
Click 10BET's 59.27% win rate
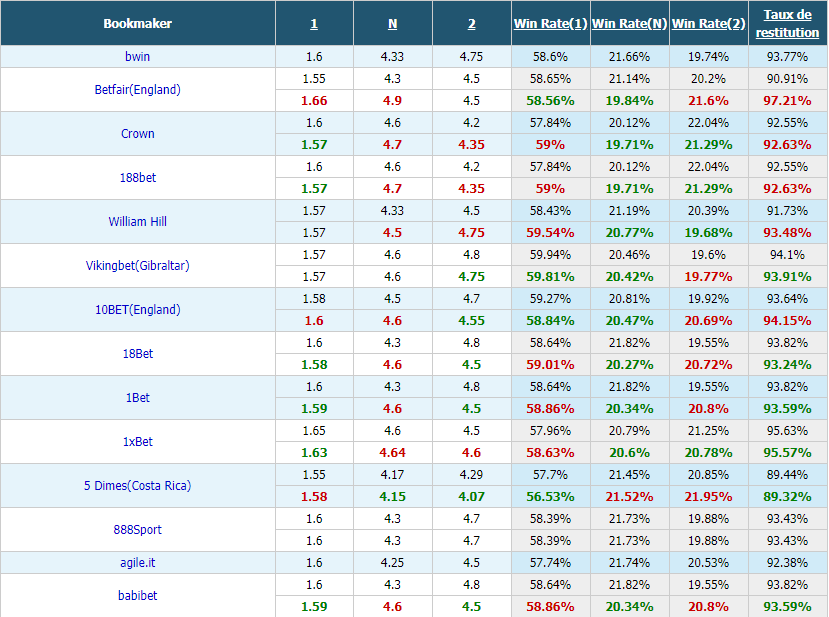coord(550,298)
